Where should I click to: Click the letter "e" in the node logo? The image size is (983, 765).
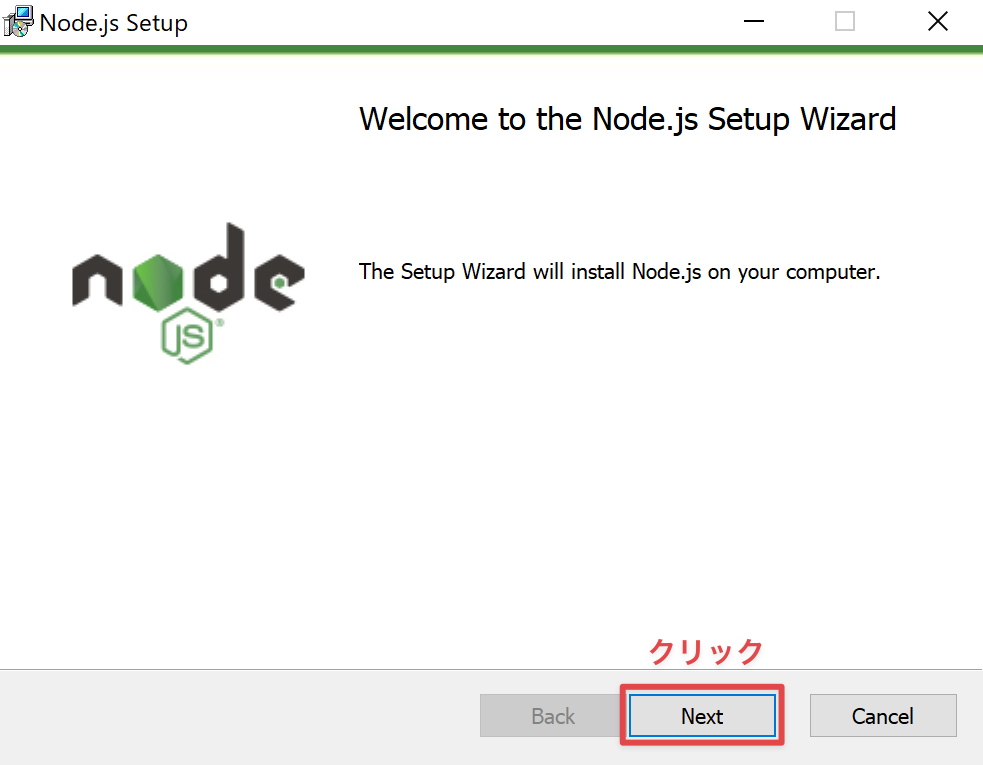[278, 281]
